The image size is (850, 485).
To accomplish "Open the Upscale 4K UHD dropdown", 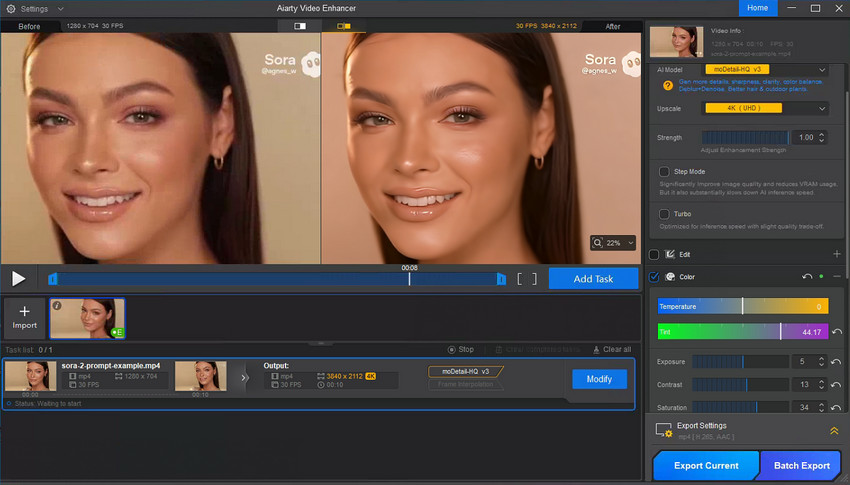I will (x=765, y=108).
